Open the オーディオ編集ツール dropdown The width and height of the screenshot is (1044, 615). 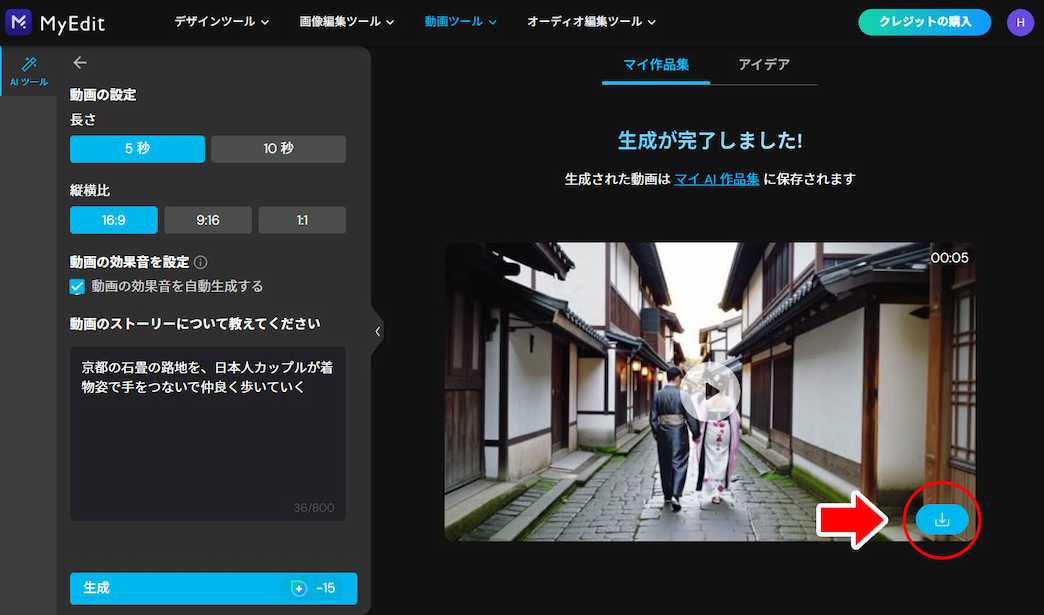(x=588, y=21)
